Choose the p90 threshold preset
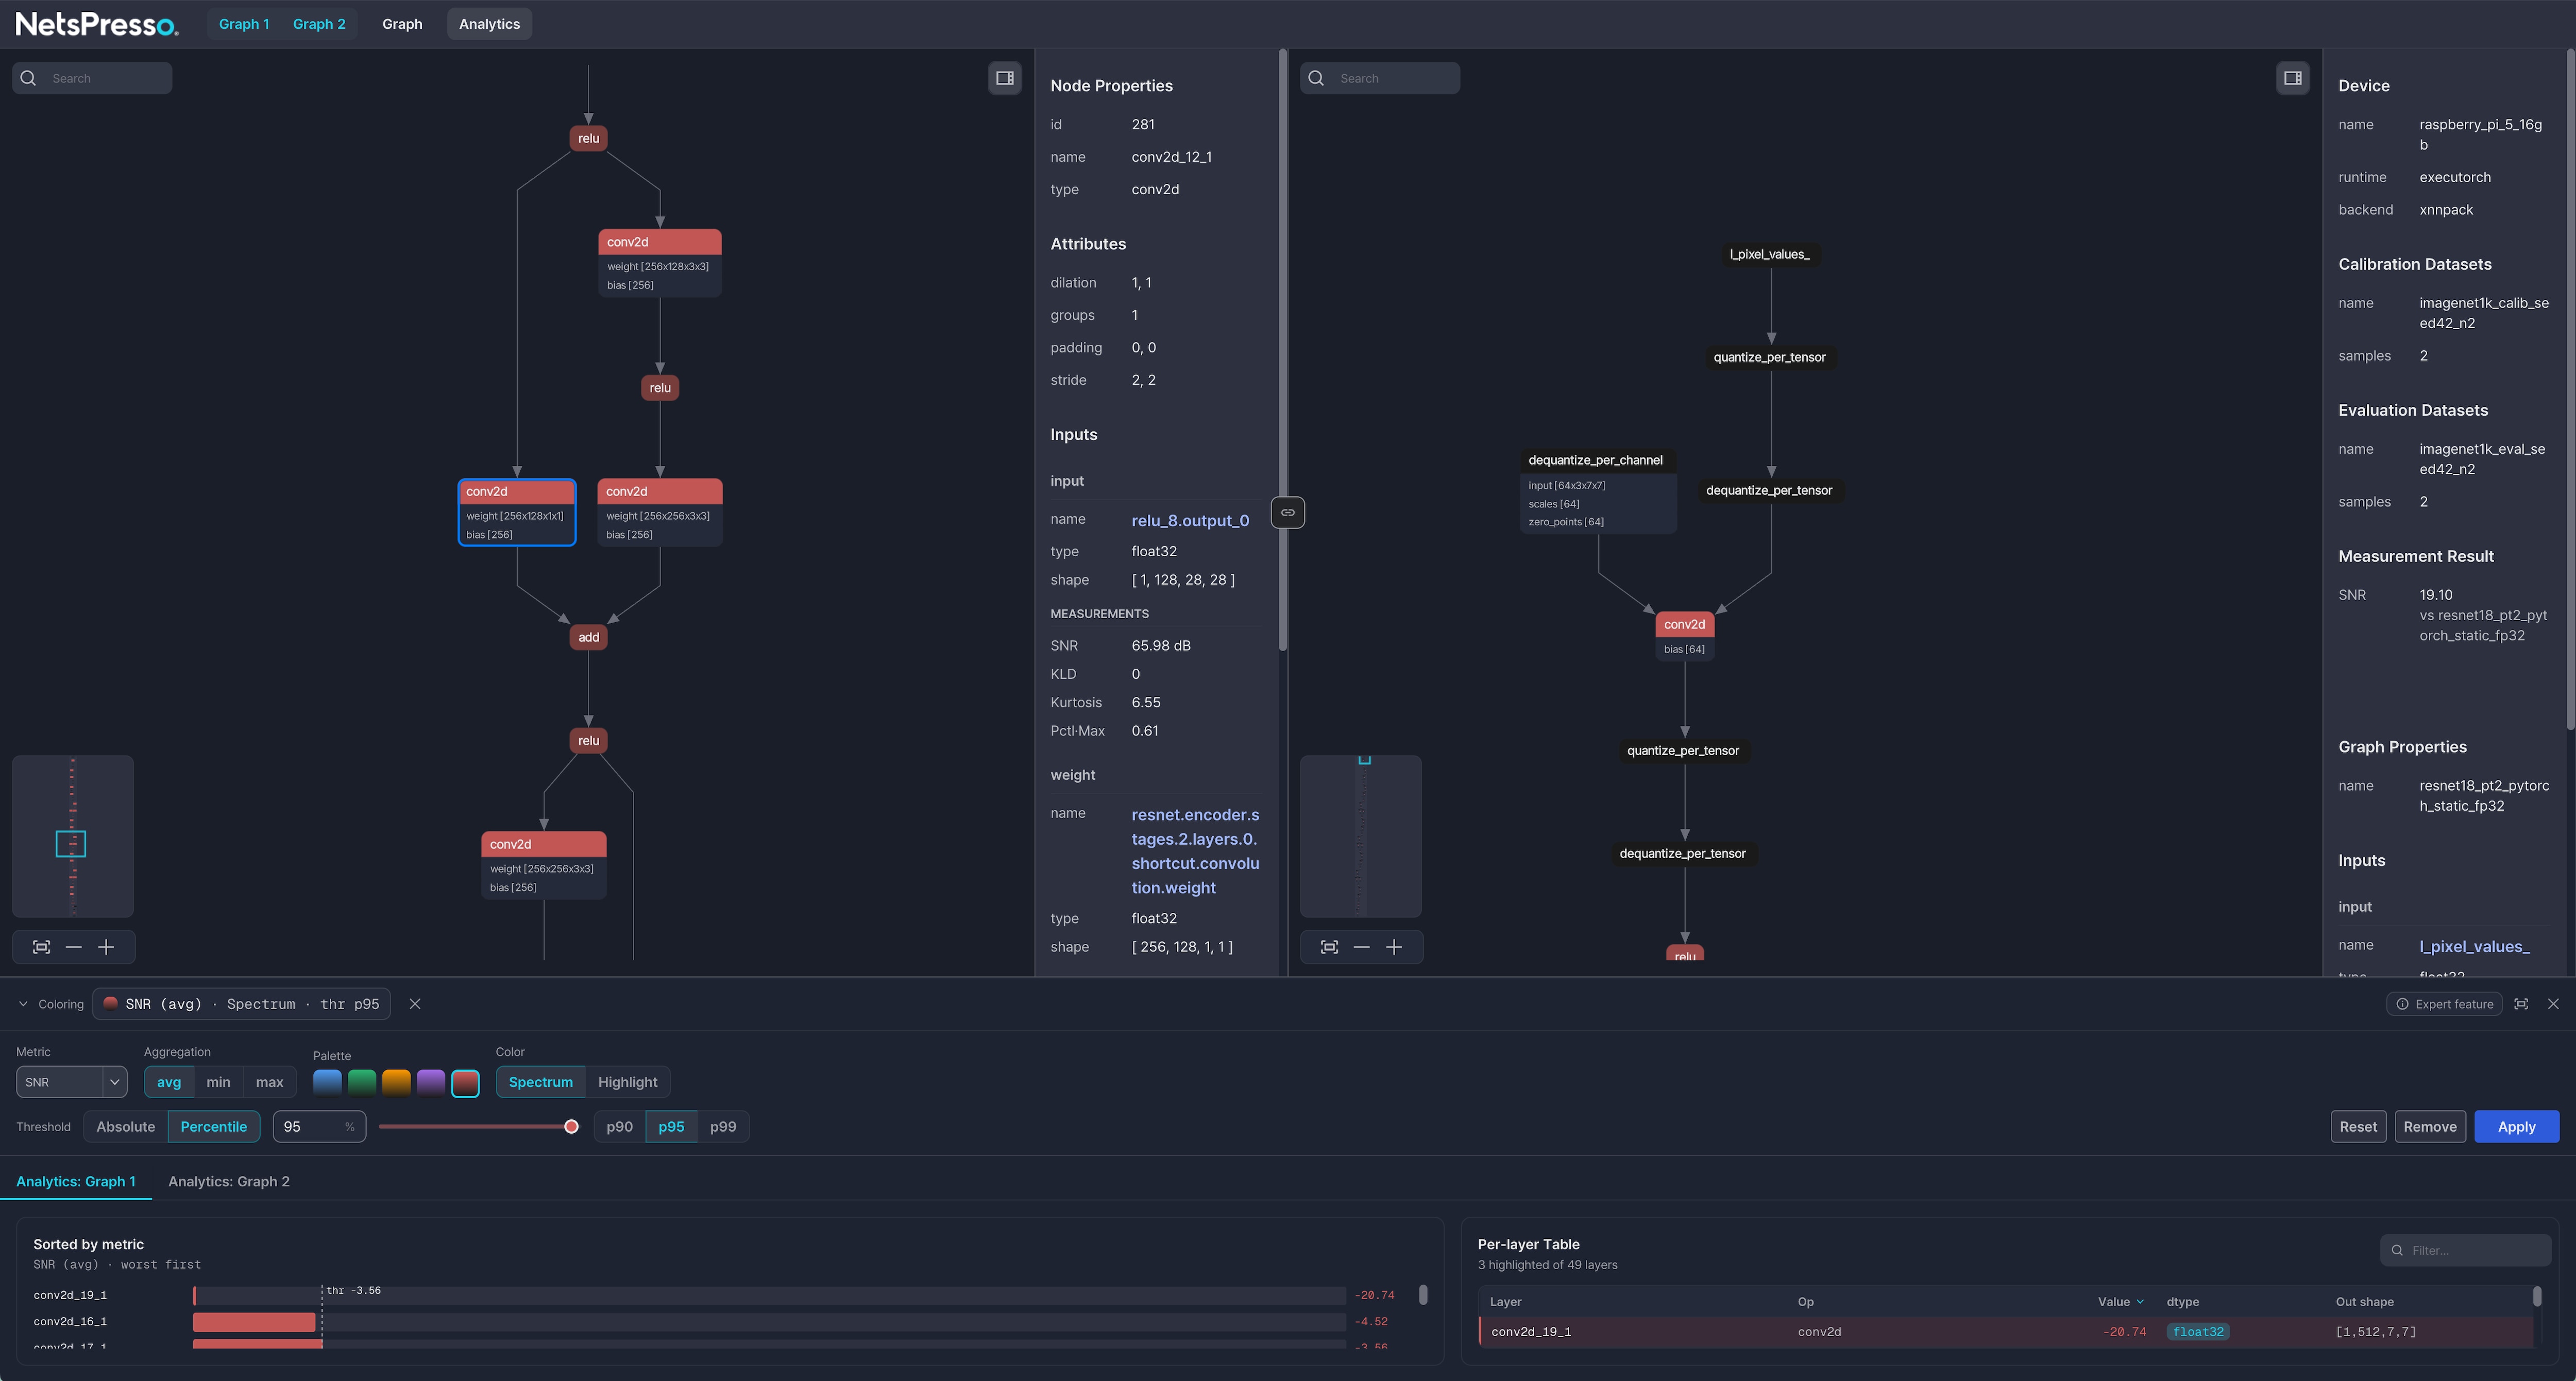 619,1126
